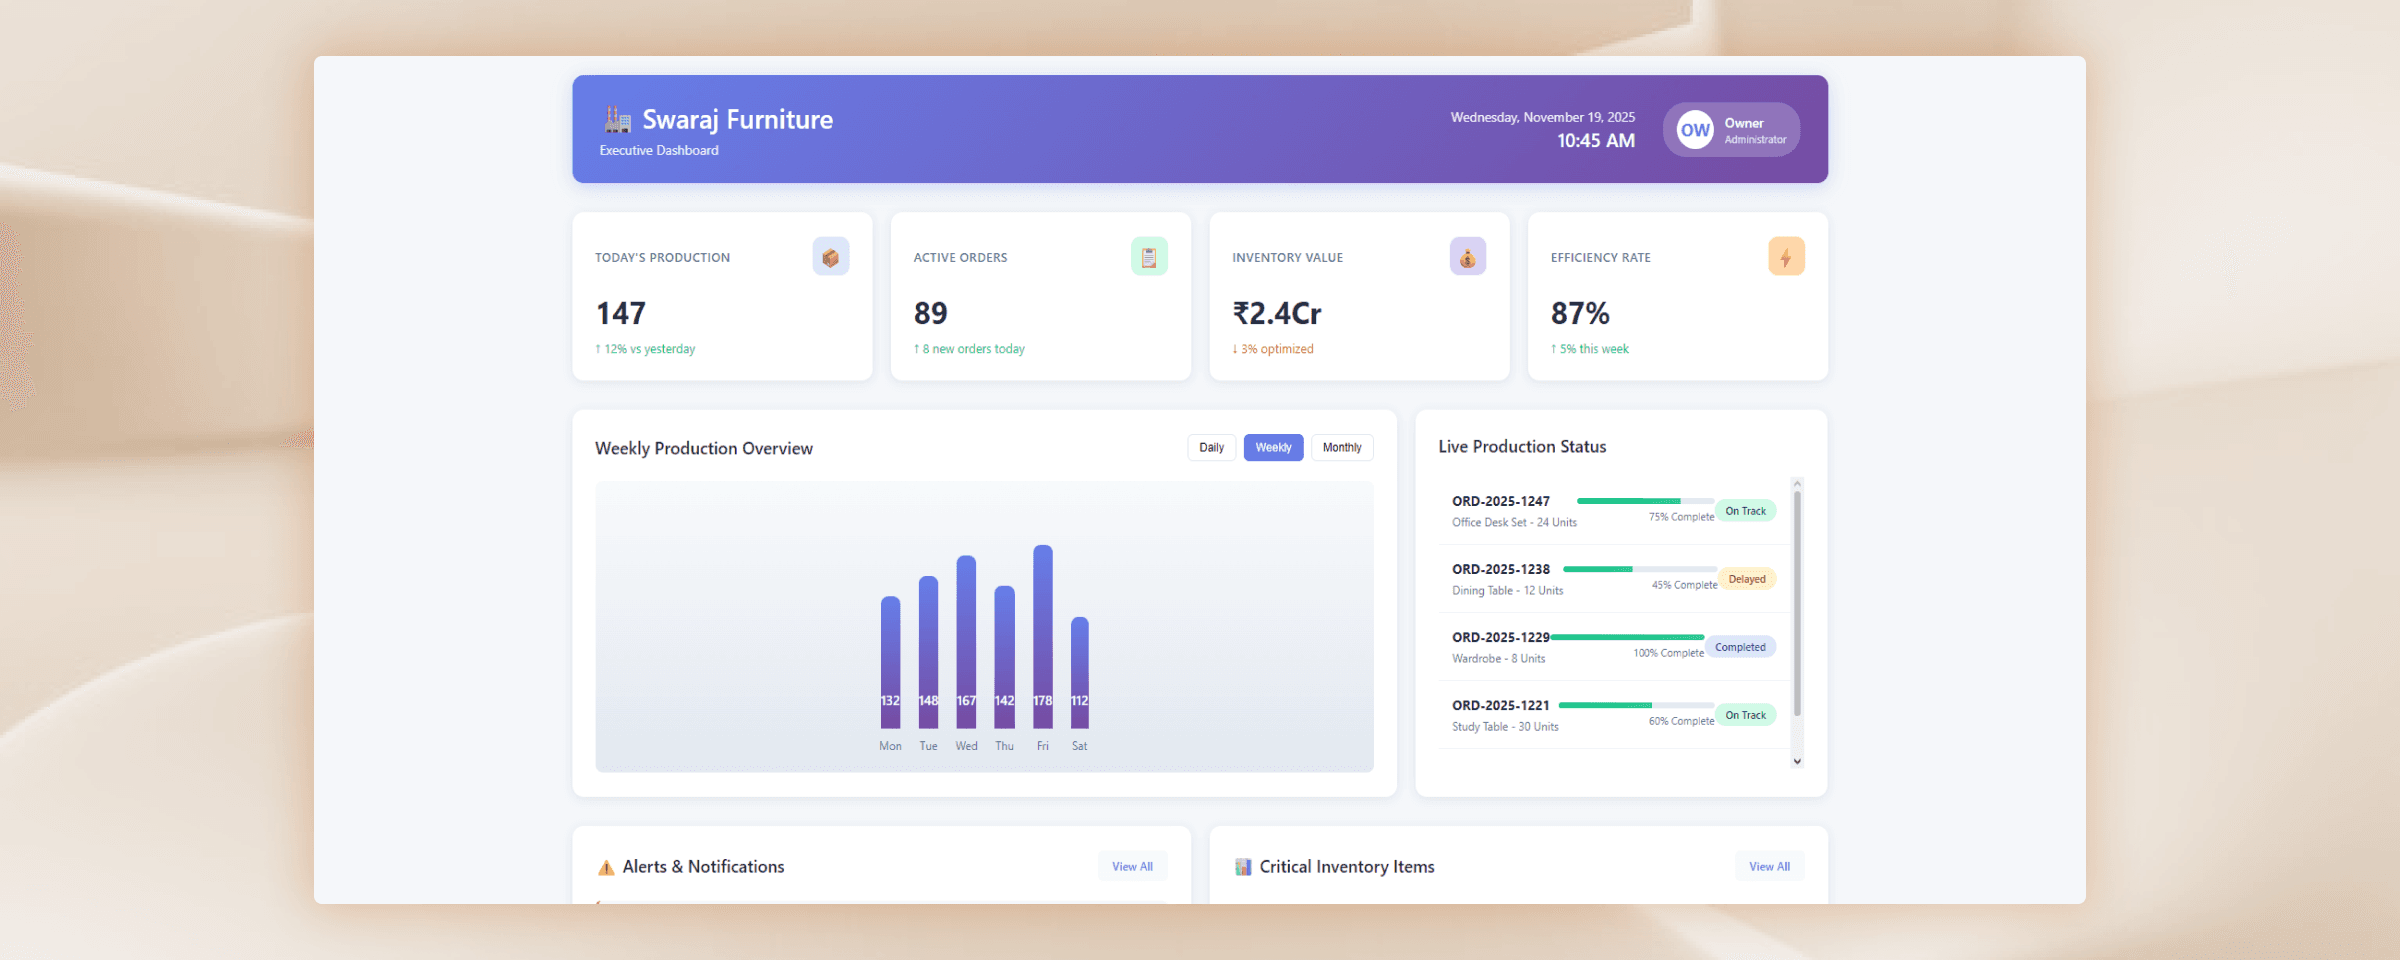This screenshot has height=960, width=2400.
Task: Click the Active Orders clipboard icon
Action: 1149,257
